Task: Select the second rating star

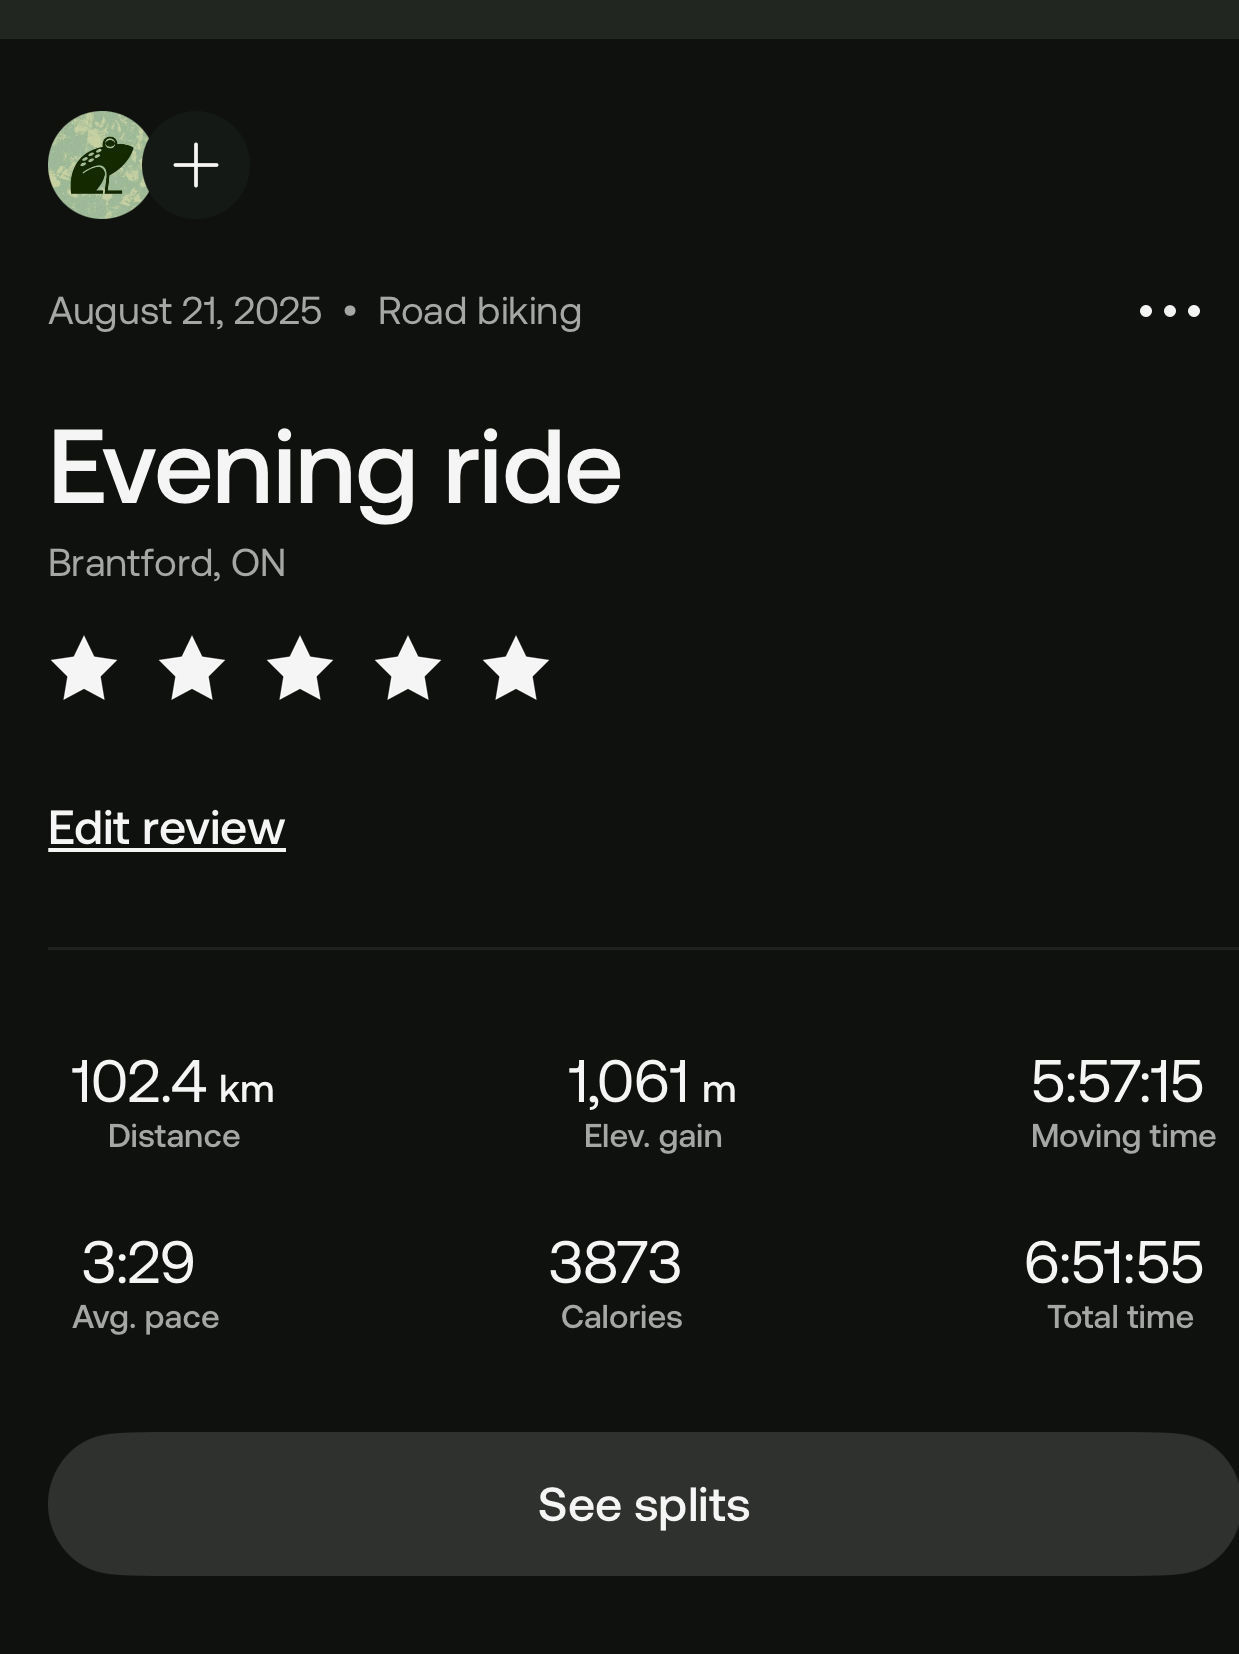Action: pos(192,668)
